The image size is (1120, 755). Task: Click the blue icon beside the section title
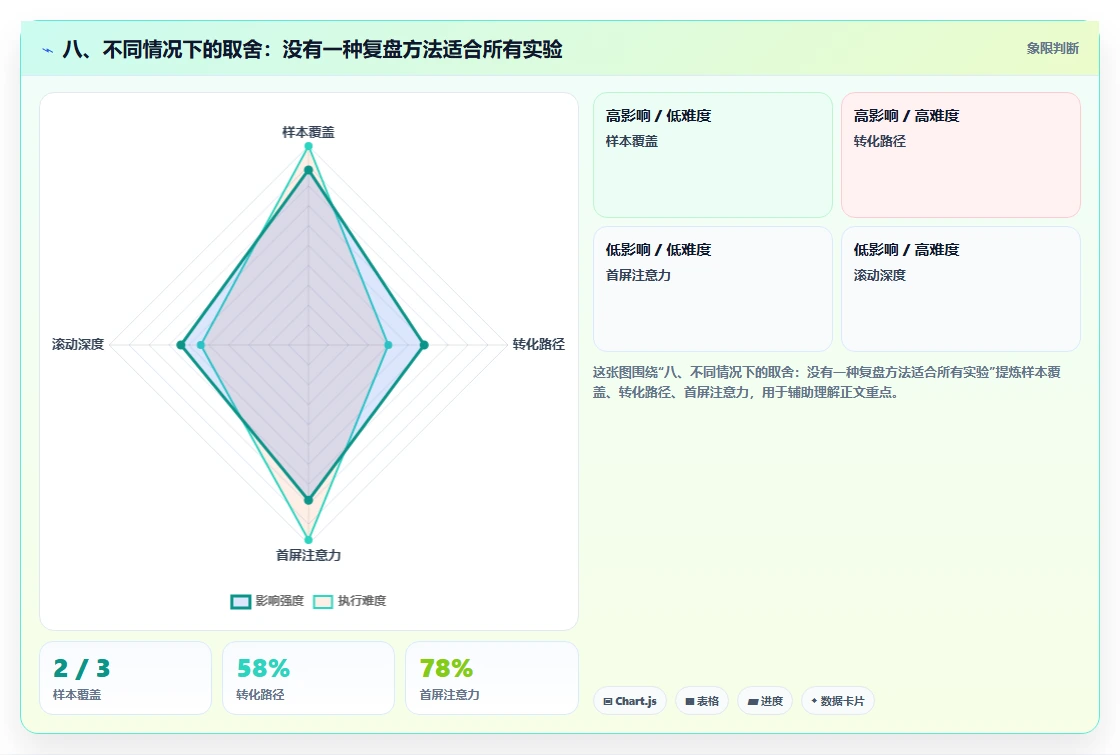pyautogui.click(x=48, y=50)
